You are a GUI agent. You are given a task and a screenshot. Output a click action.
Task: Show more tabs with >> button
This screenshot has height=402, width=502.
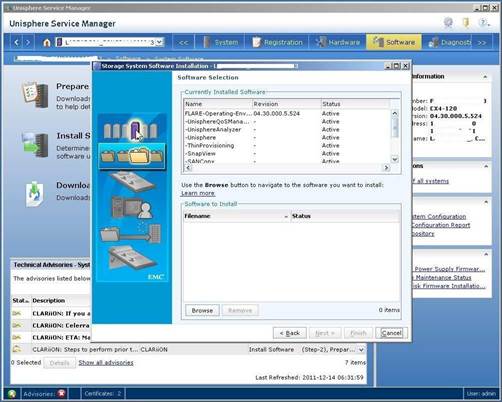click(481, 43)
